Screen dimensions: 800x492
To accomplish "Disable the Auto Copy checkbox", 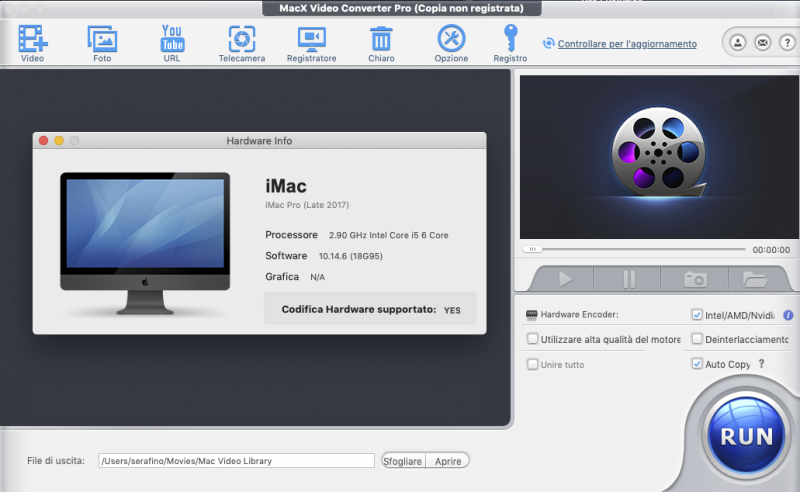I will (x=696, y=364).
